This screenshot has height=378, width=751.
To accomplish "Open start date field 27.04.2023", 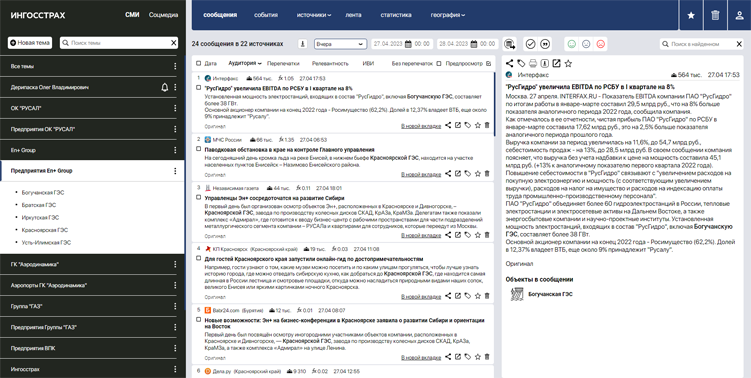I will click(x=401, y=44).
